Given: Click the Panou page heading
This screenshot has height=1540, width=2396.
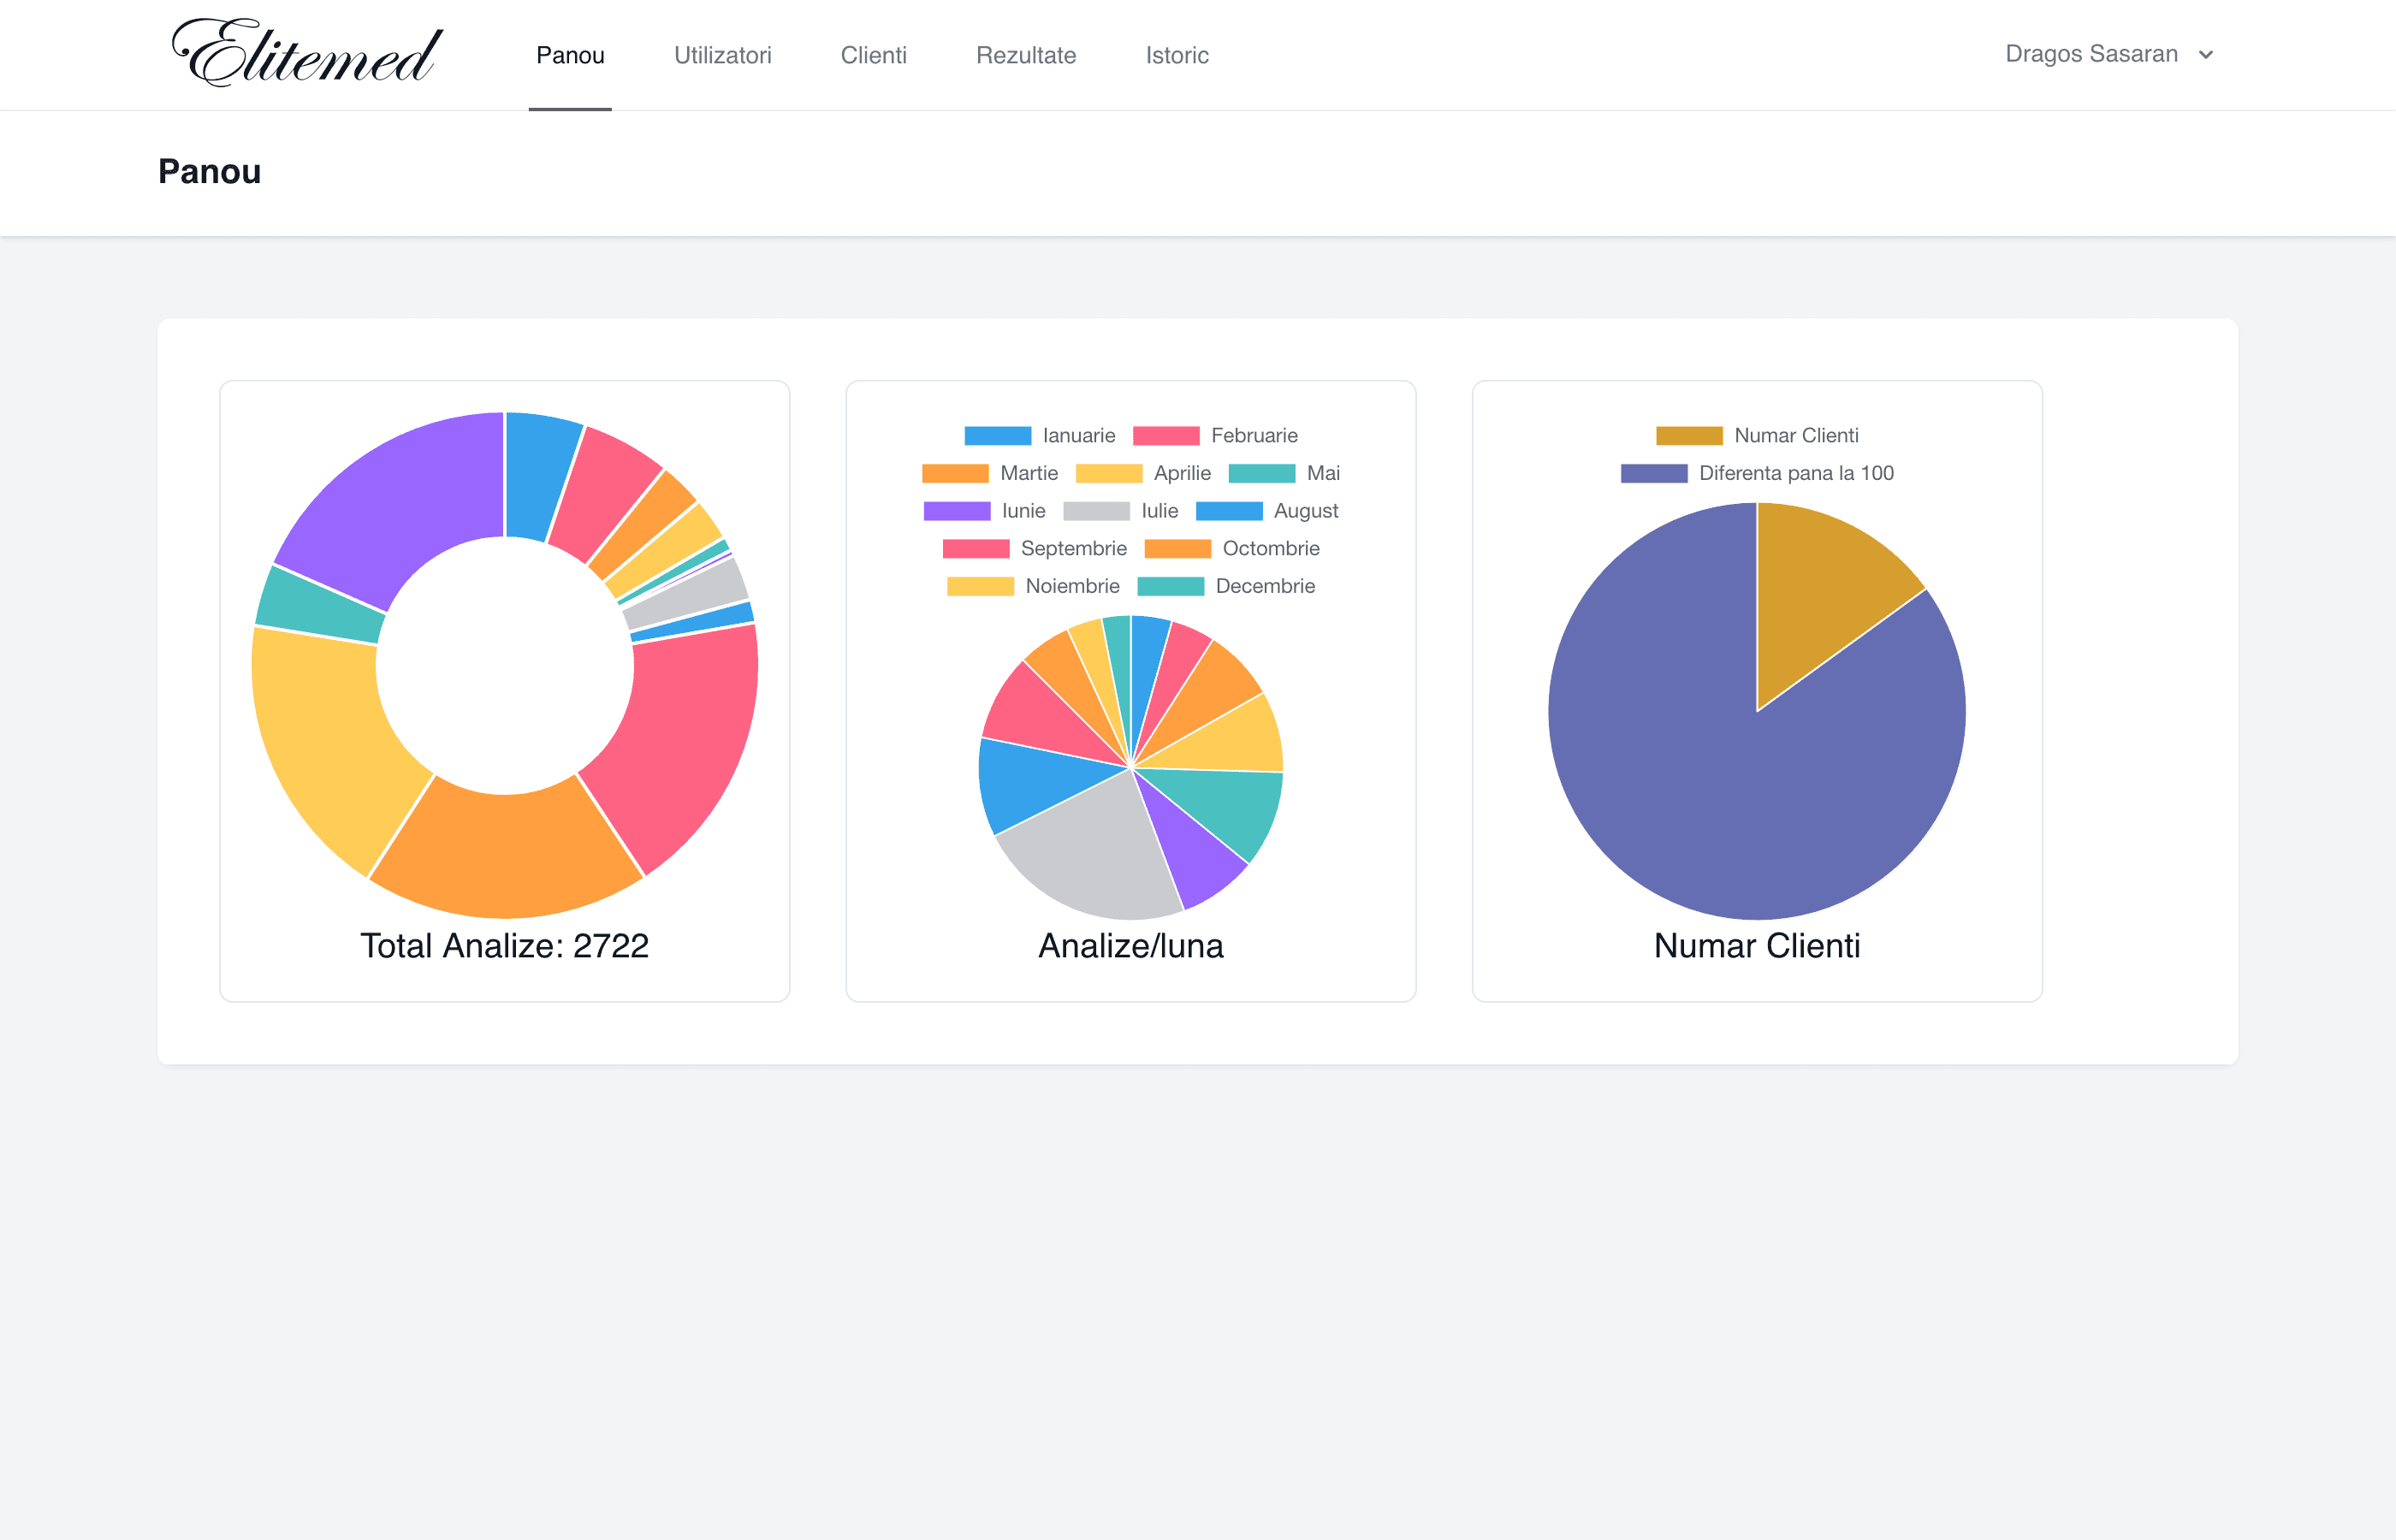Looking at the screenshot, I should [209, 172].
